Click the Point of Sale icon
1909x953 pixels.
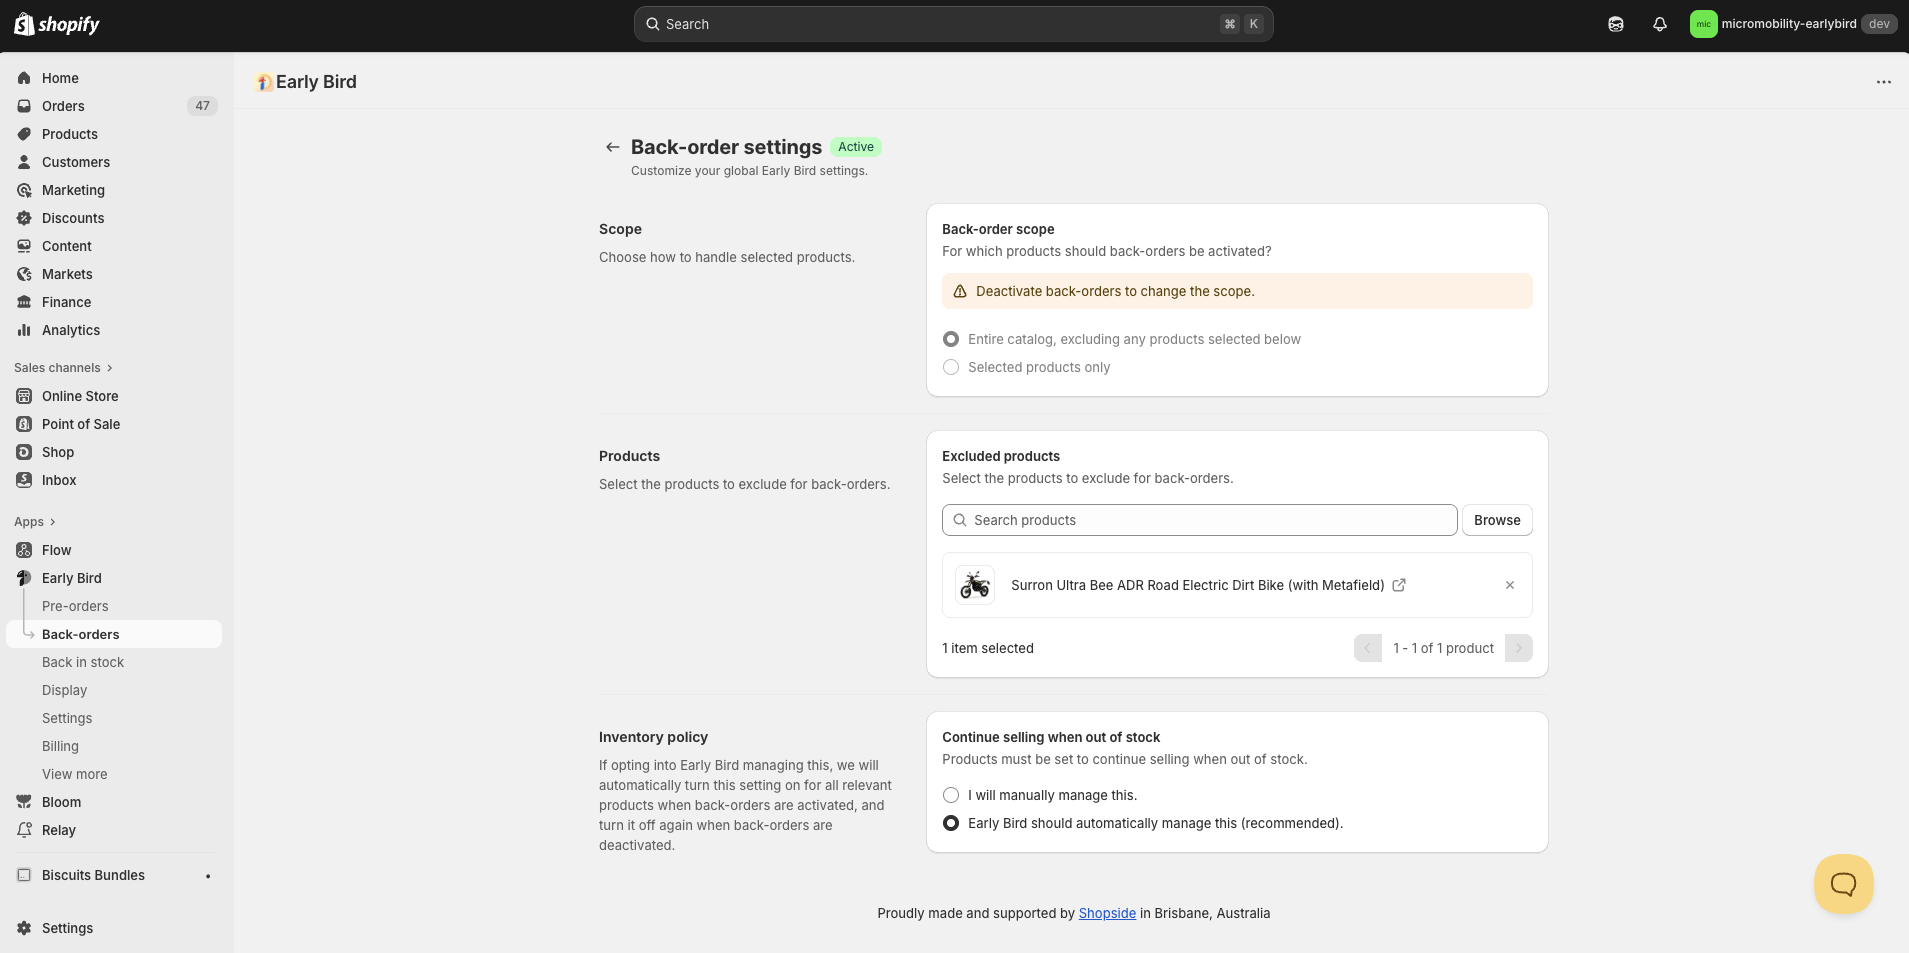coord(24,424)
